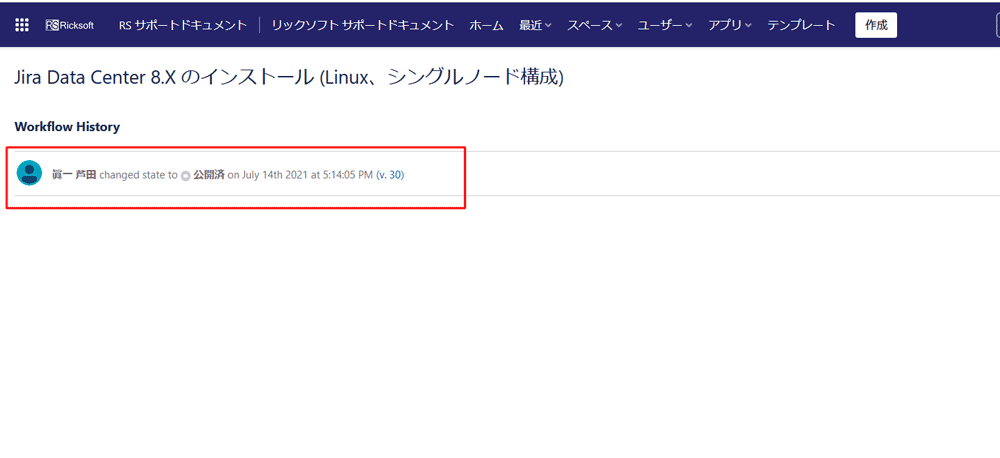
Task: Expand the スペース dropdown menu
Action: [594, 26]
